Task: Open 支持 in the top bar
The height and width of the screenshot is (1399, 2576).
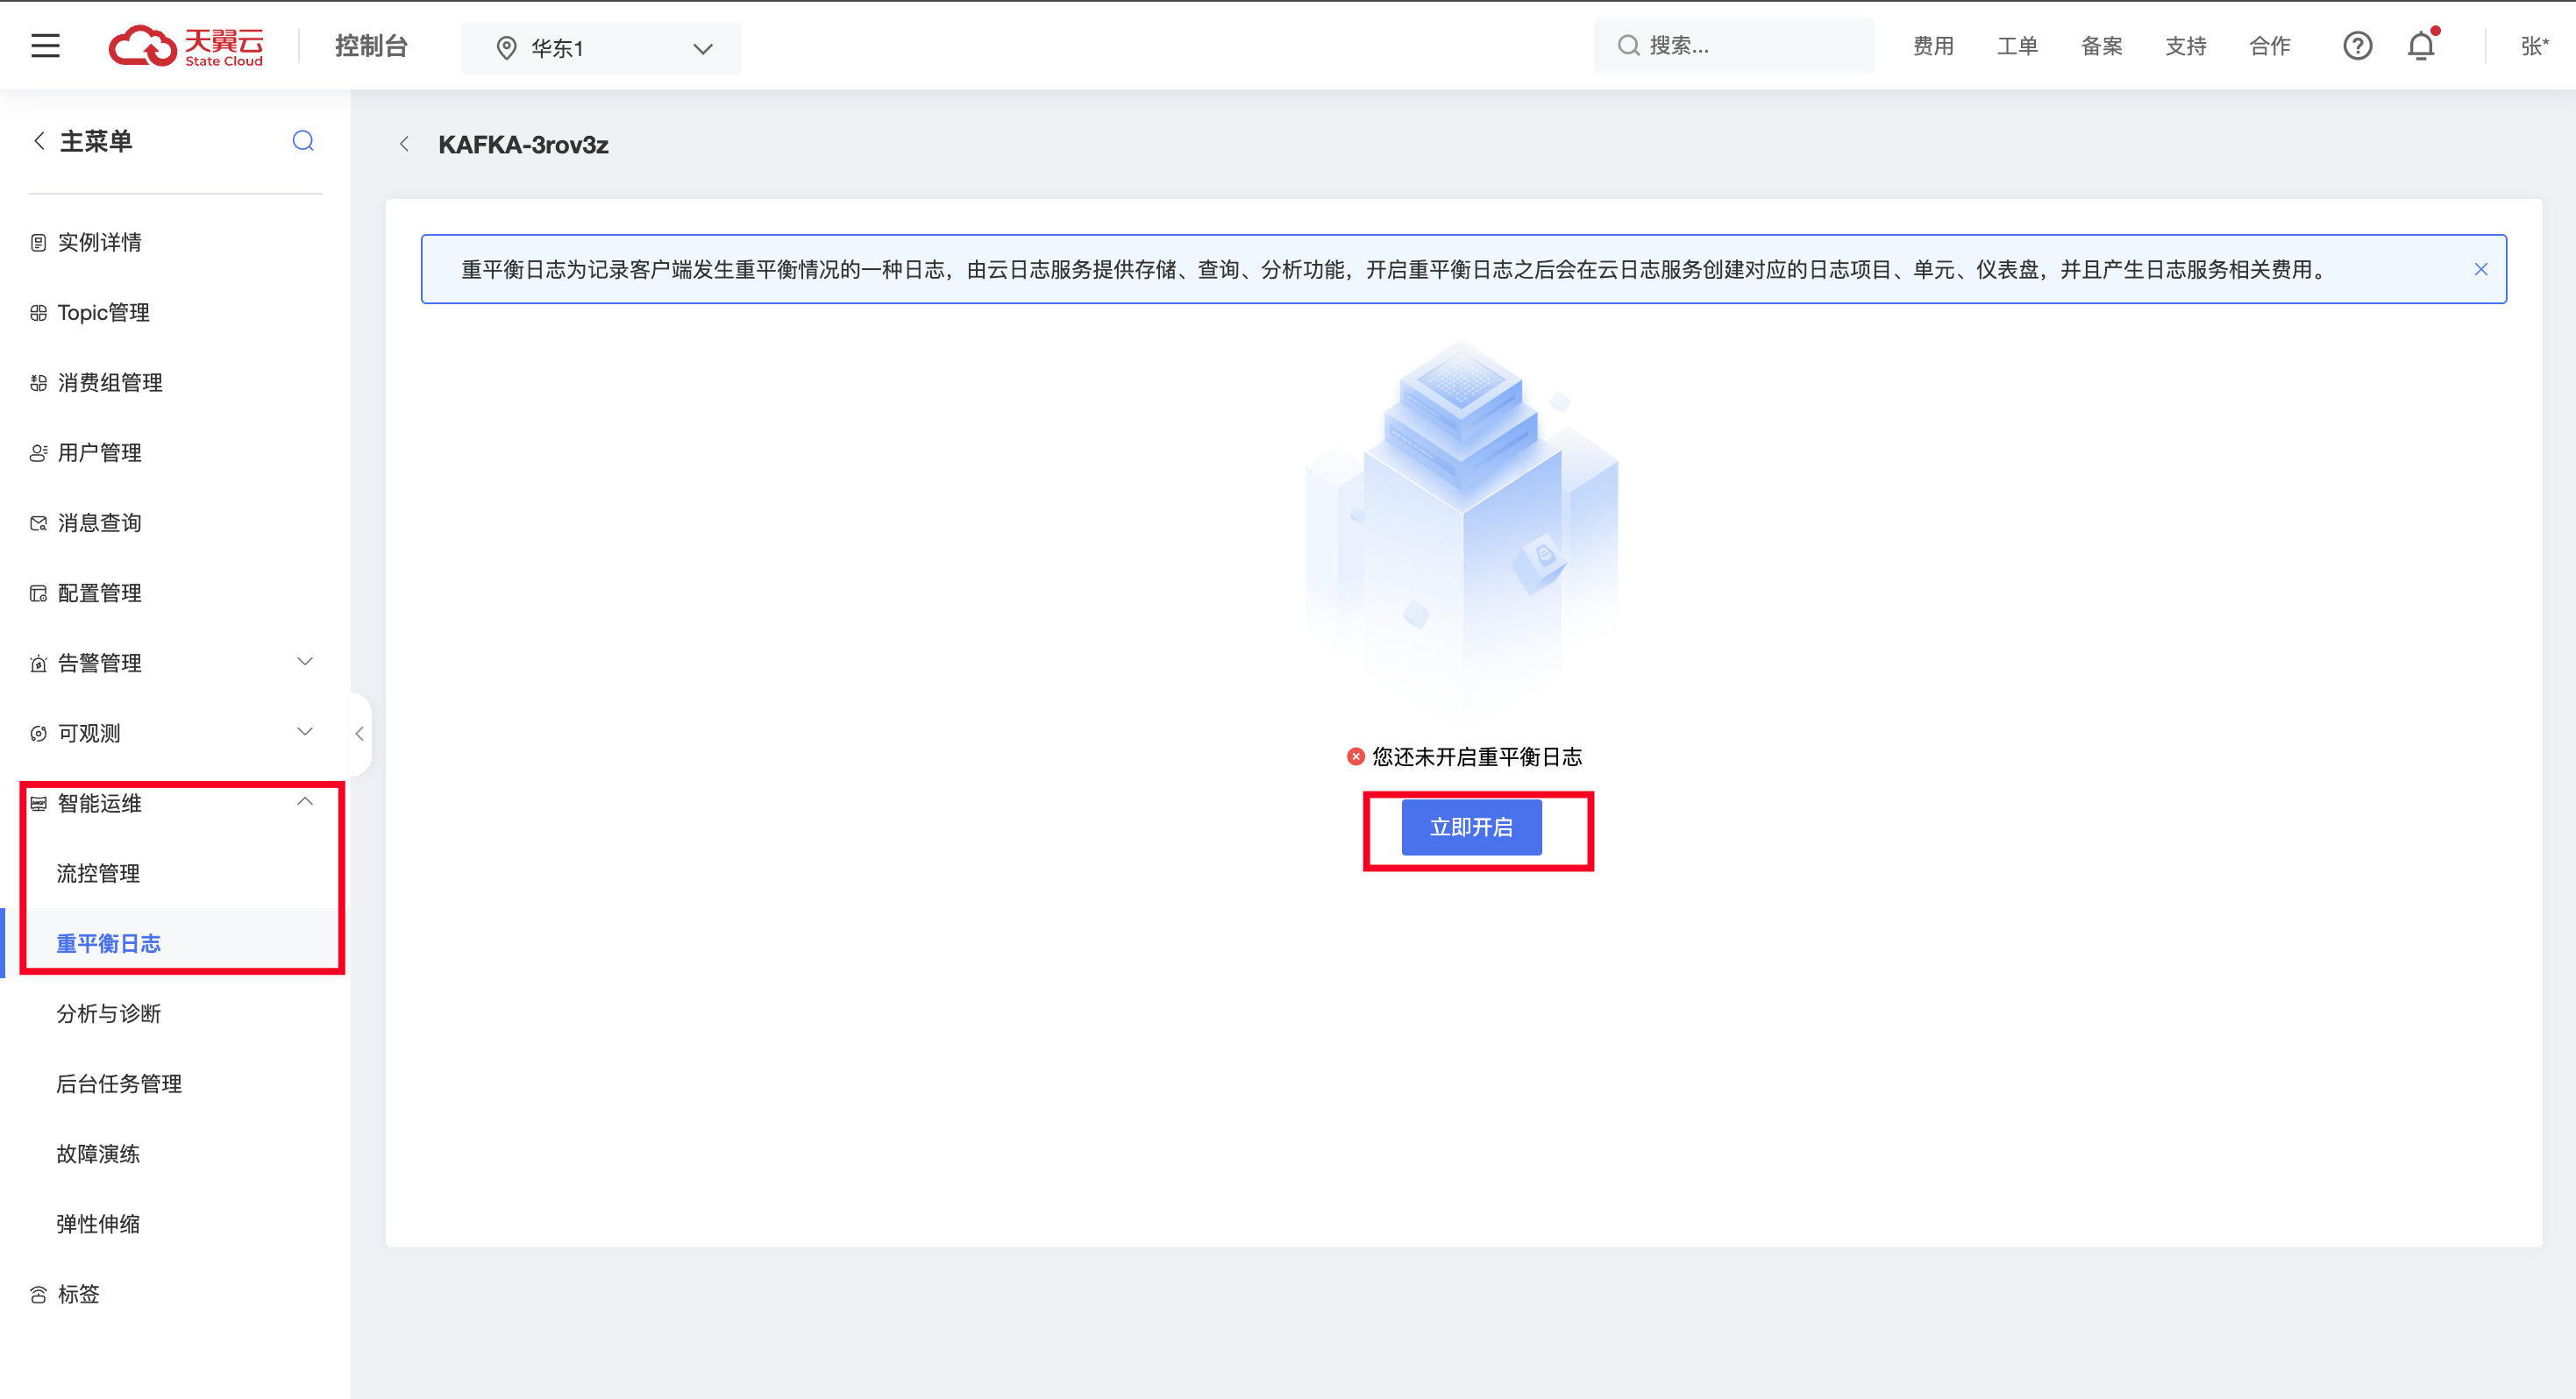Action: [2185, 46]
